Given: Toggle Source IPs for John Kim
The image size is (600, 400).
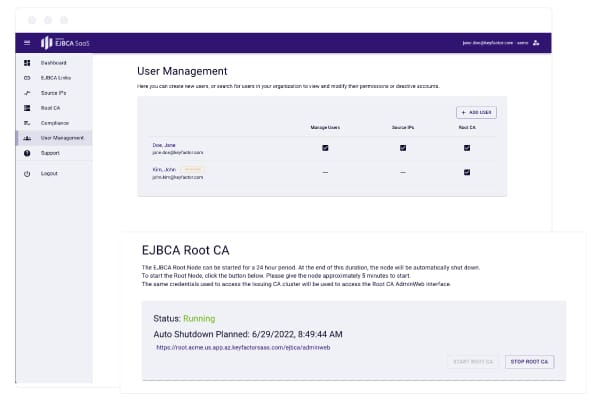Looking at the screenshot, I should (403, 173).
